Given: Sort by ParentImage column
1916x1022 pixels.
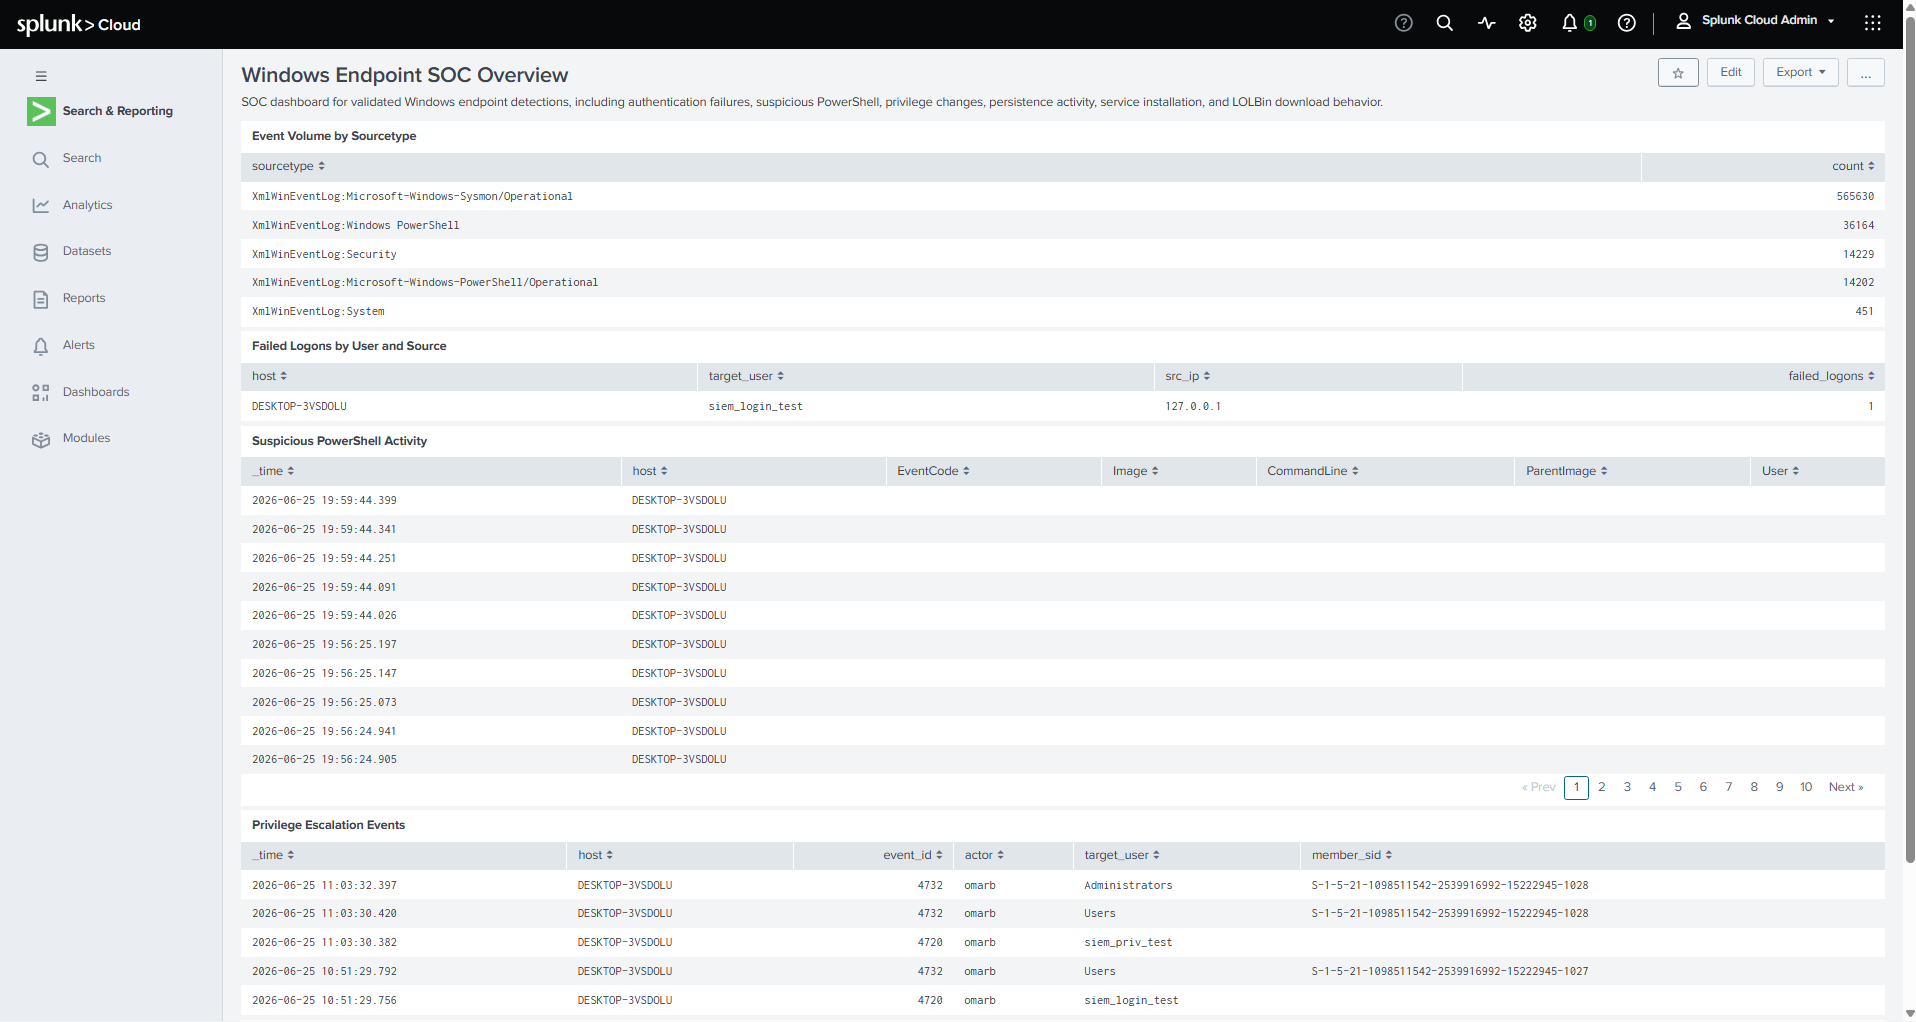Looking at the screenshot, I should 1566,472.
